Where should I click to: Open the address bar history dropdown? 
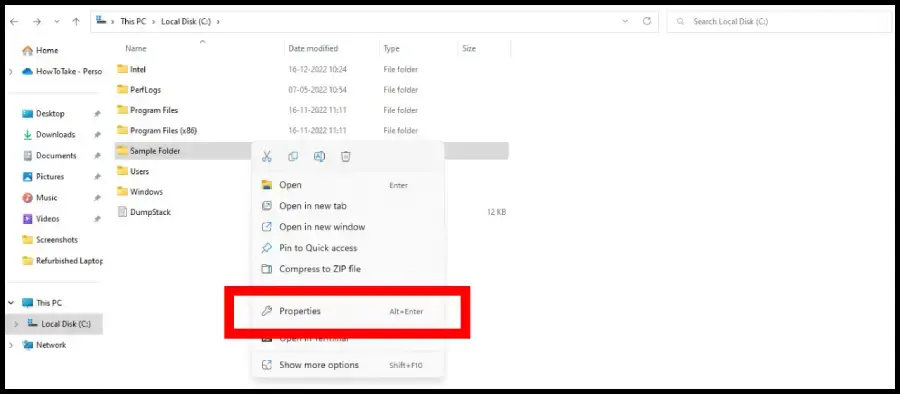625,21
